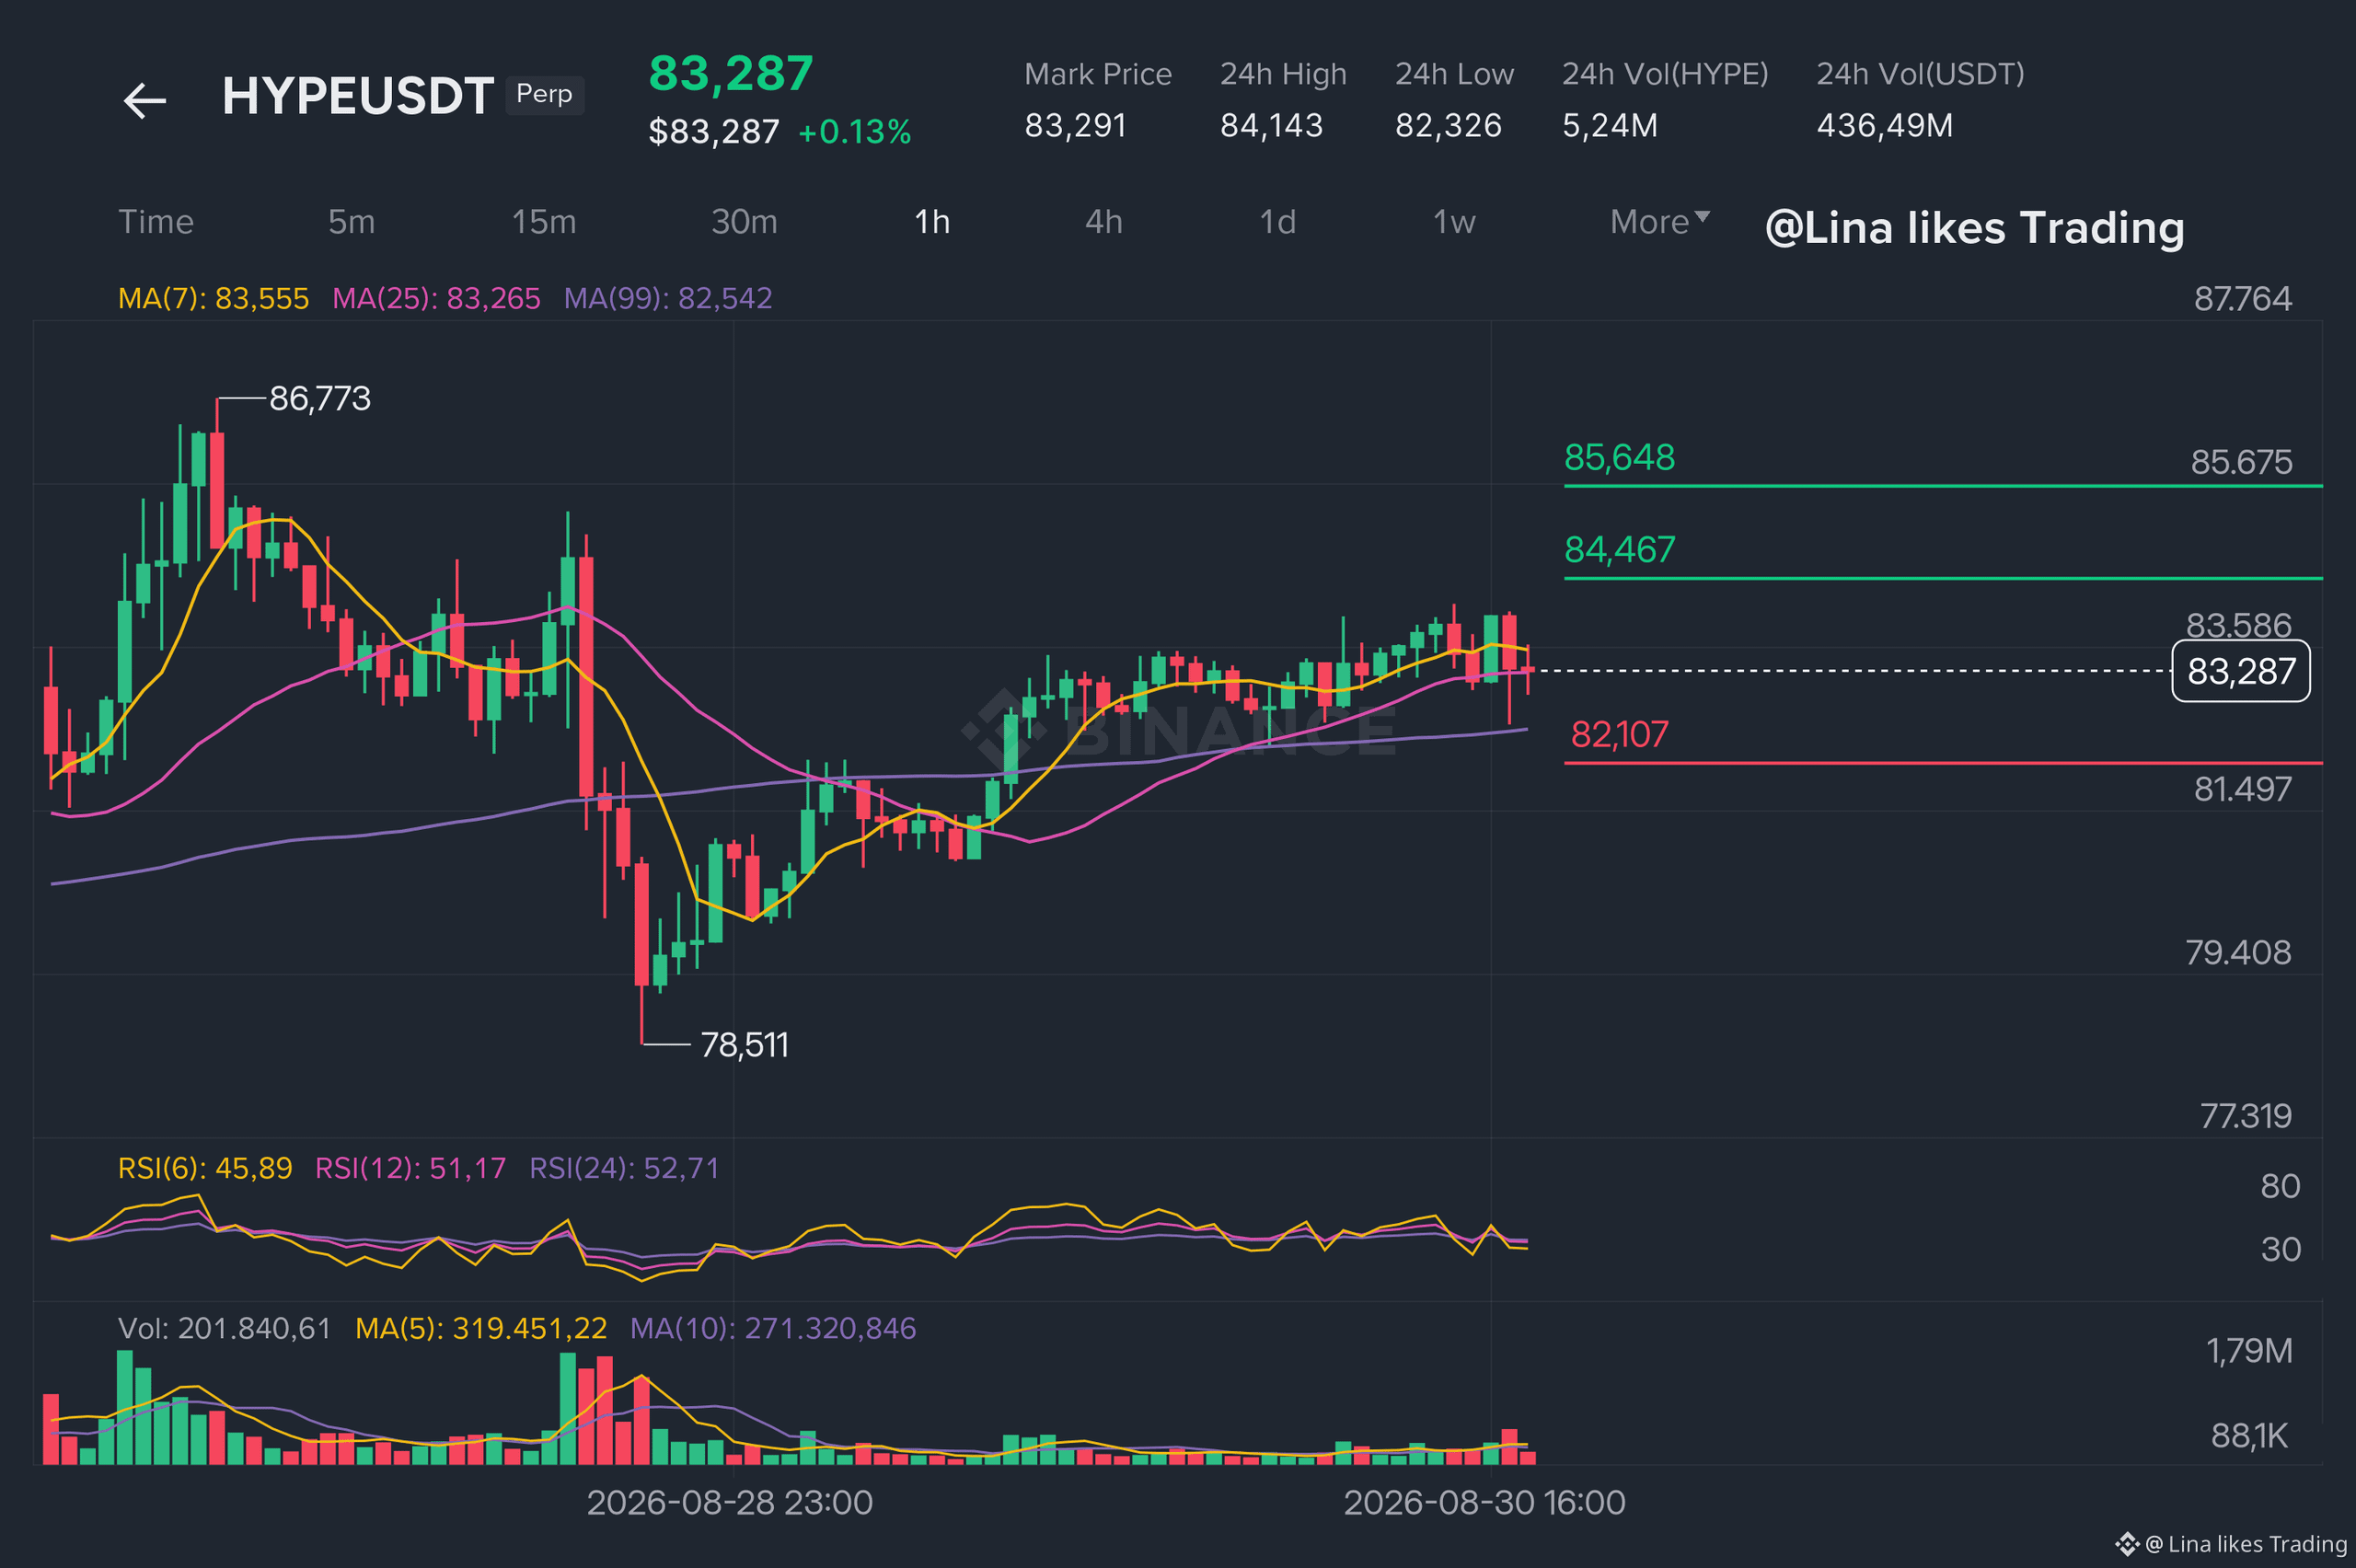Select the Time chart view tab

(x=156, y=221)
